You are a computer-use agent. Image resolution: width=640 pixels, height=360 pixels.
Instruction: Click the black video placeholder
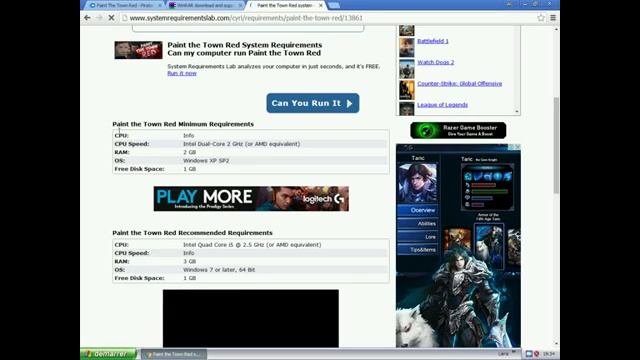tap(251, 318)
